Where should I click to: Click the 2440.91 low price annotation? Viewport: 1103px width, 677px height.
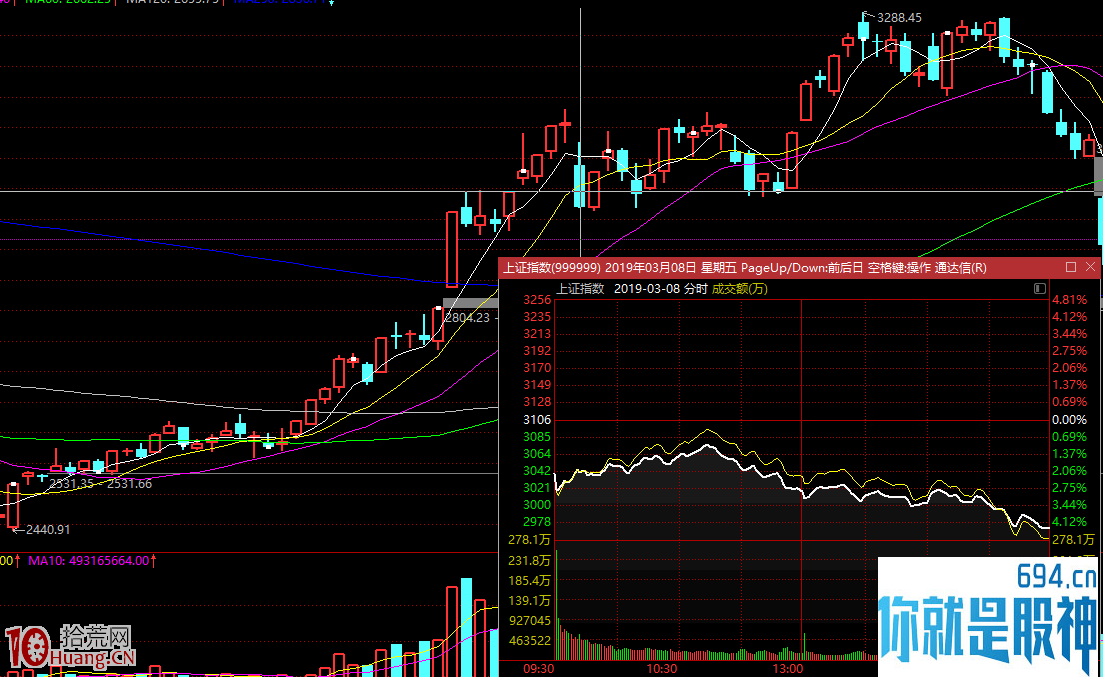click(x=48, y=529)
